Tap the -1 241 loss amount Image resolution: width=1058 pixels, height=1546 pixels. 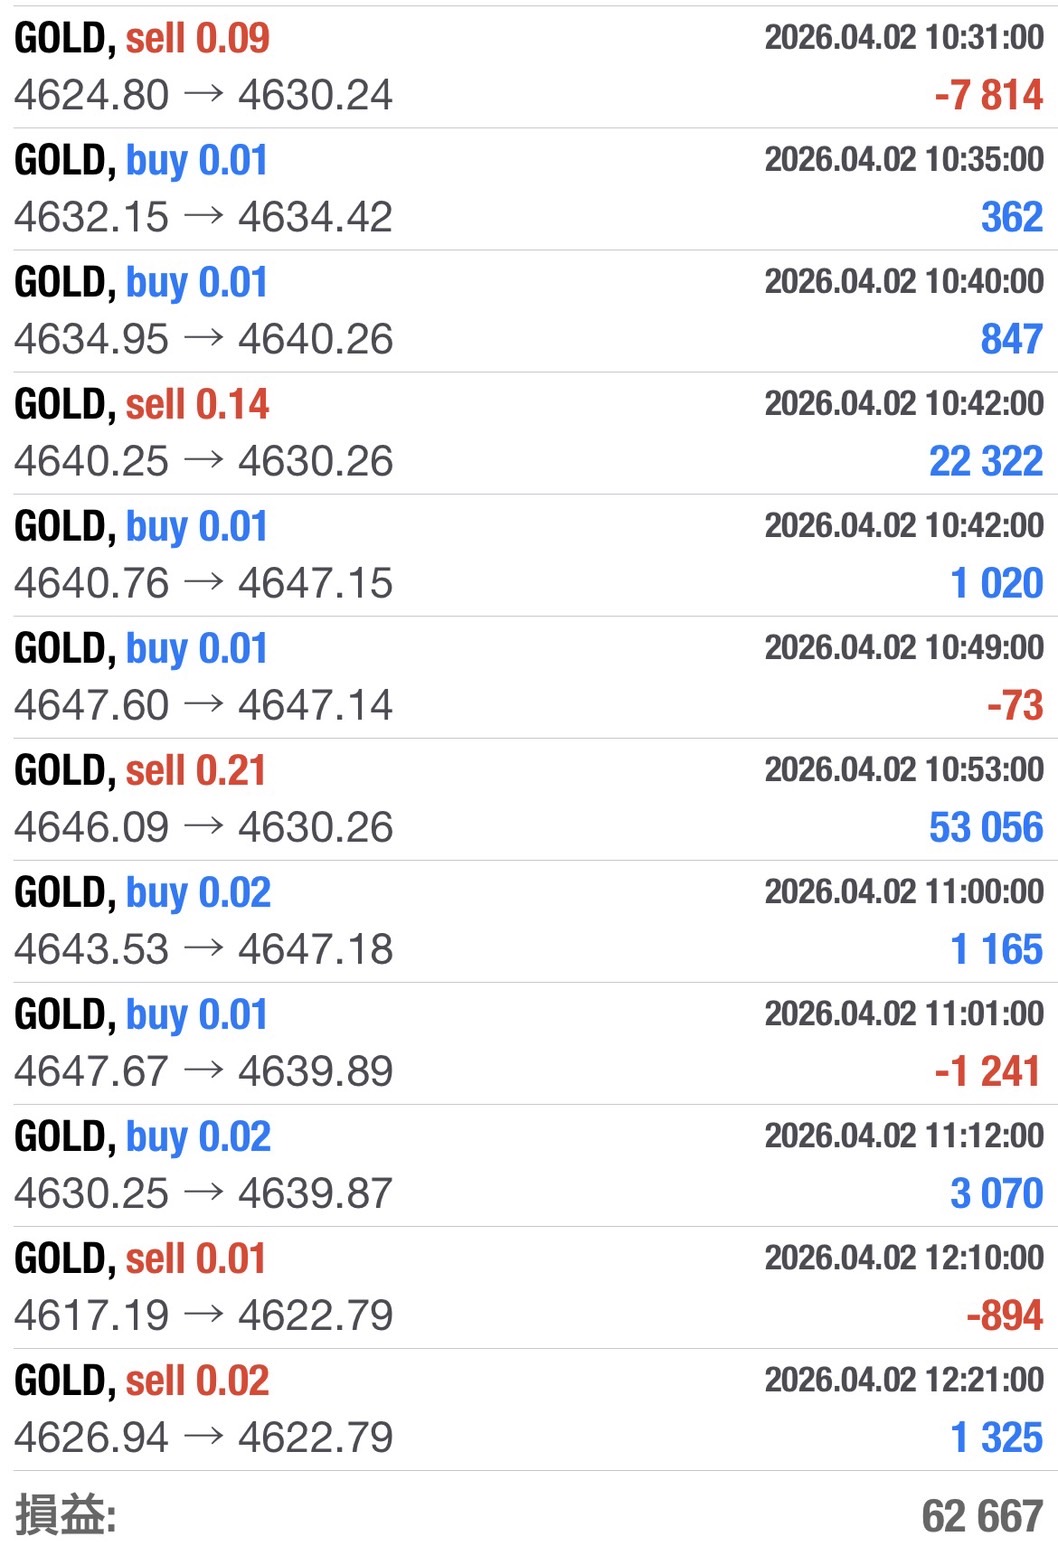[988, 1072]
